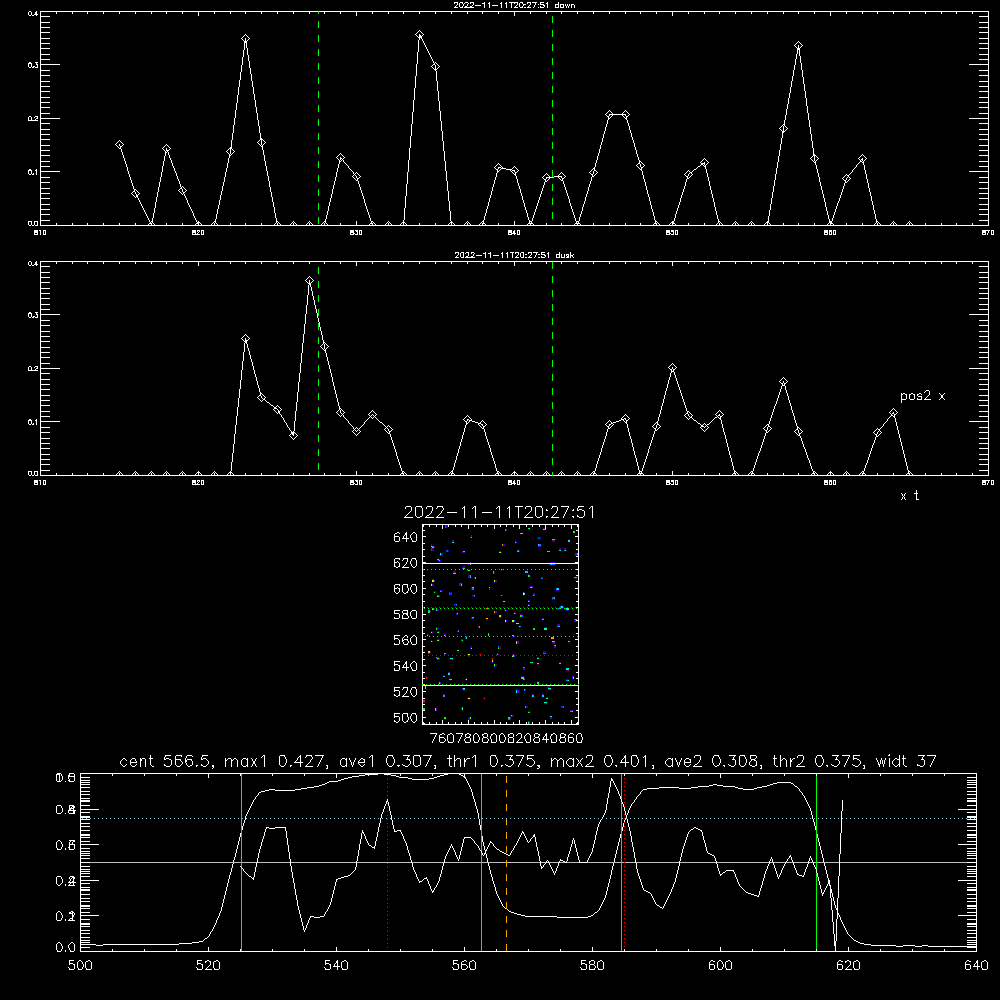Click the dawn plot flat-top peak at 846-847
This screenshot has width=1000, height=1000.
[x=617, y=115]
